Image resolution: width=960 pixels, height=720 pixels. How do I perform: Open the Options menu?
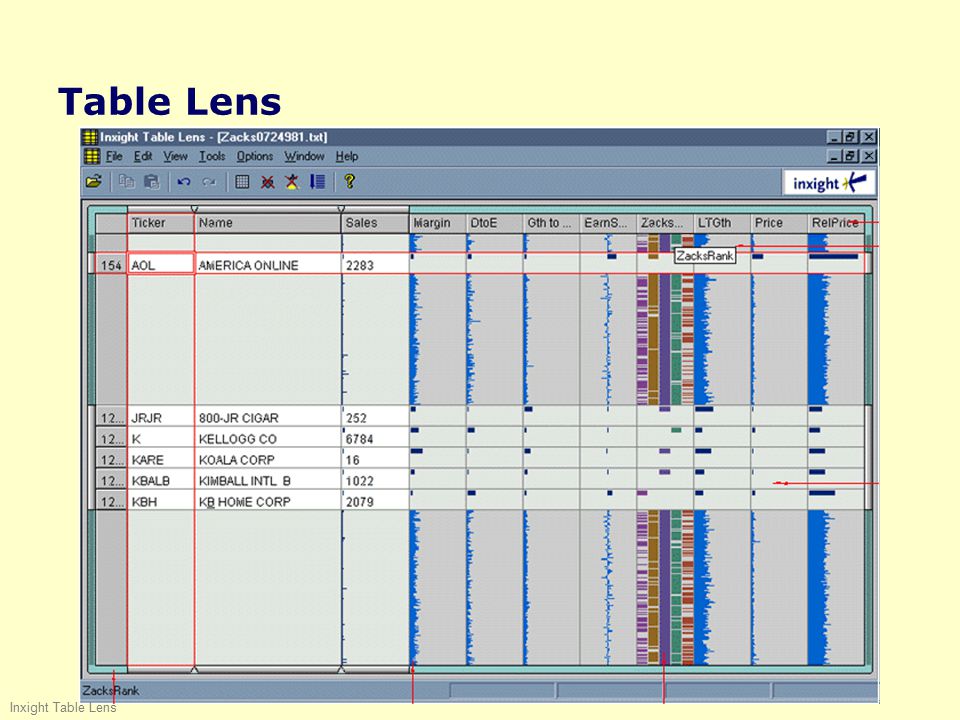click(x=255, y=156)
